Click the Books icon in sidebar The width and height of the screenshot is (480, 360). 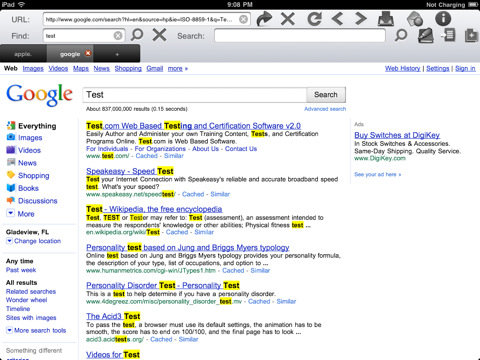point(11,188)
